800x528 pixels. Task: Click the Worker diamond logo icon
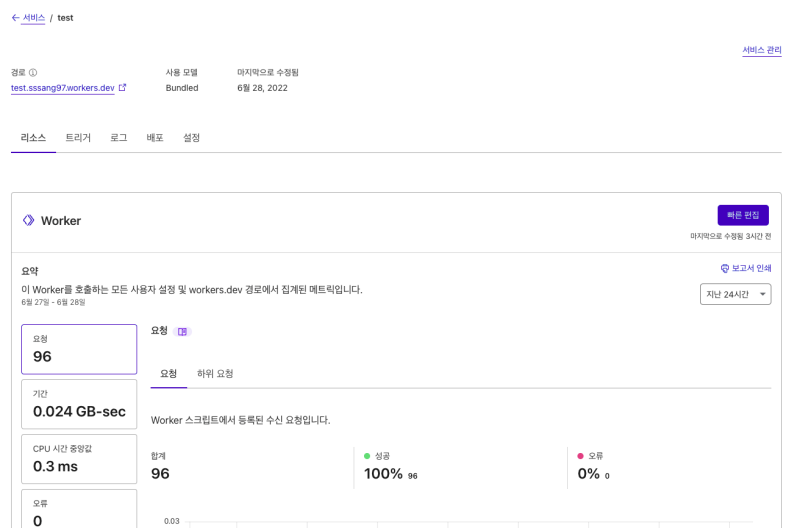28,220
